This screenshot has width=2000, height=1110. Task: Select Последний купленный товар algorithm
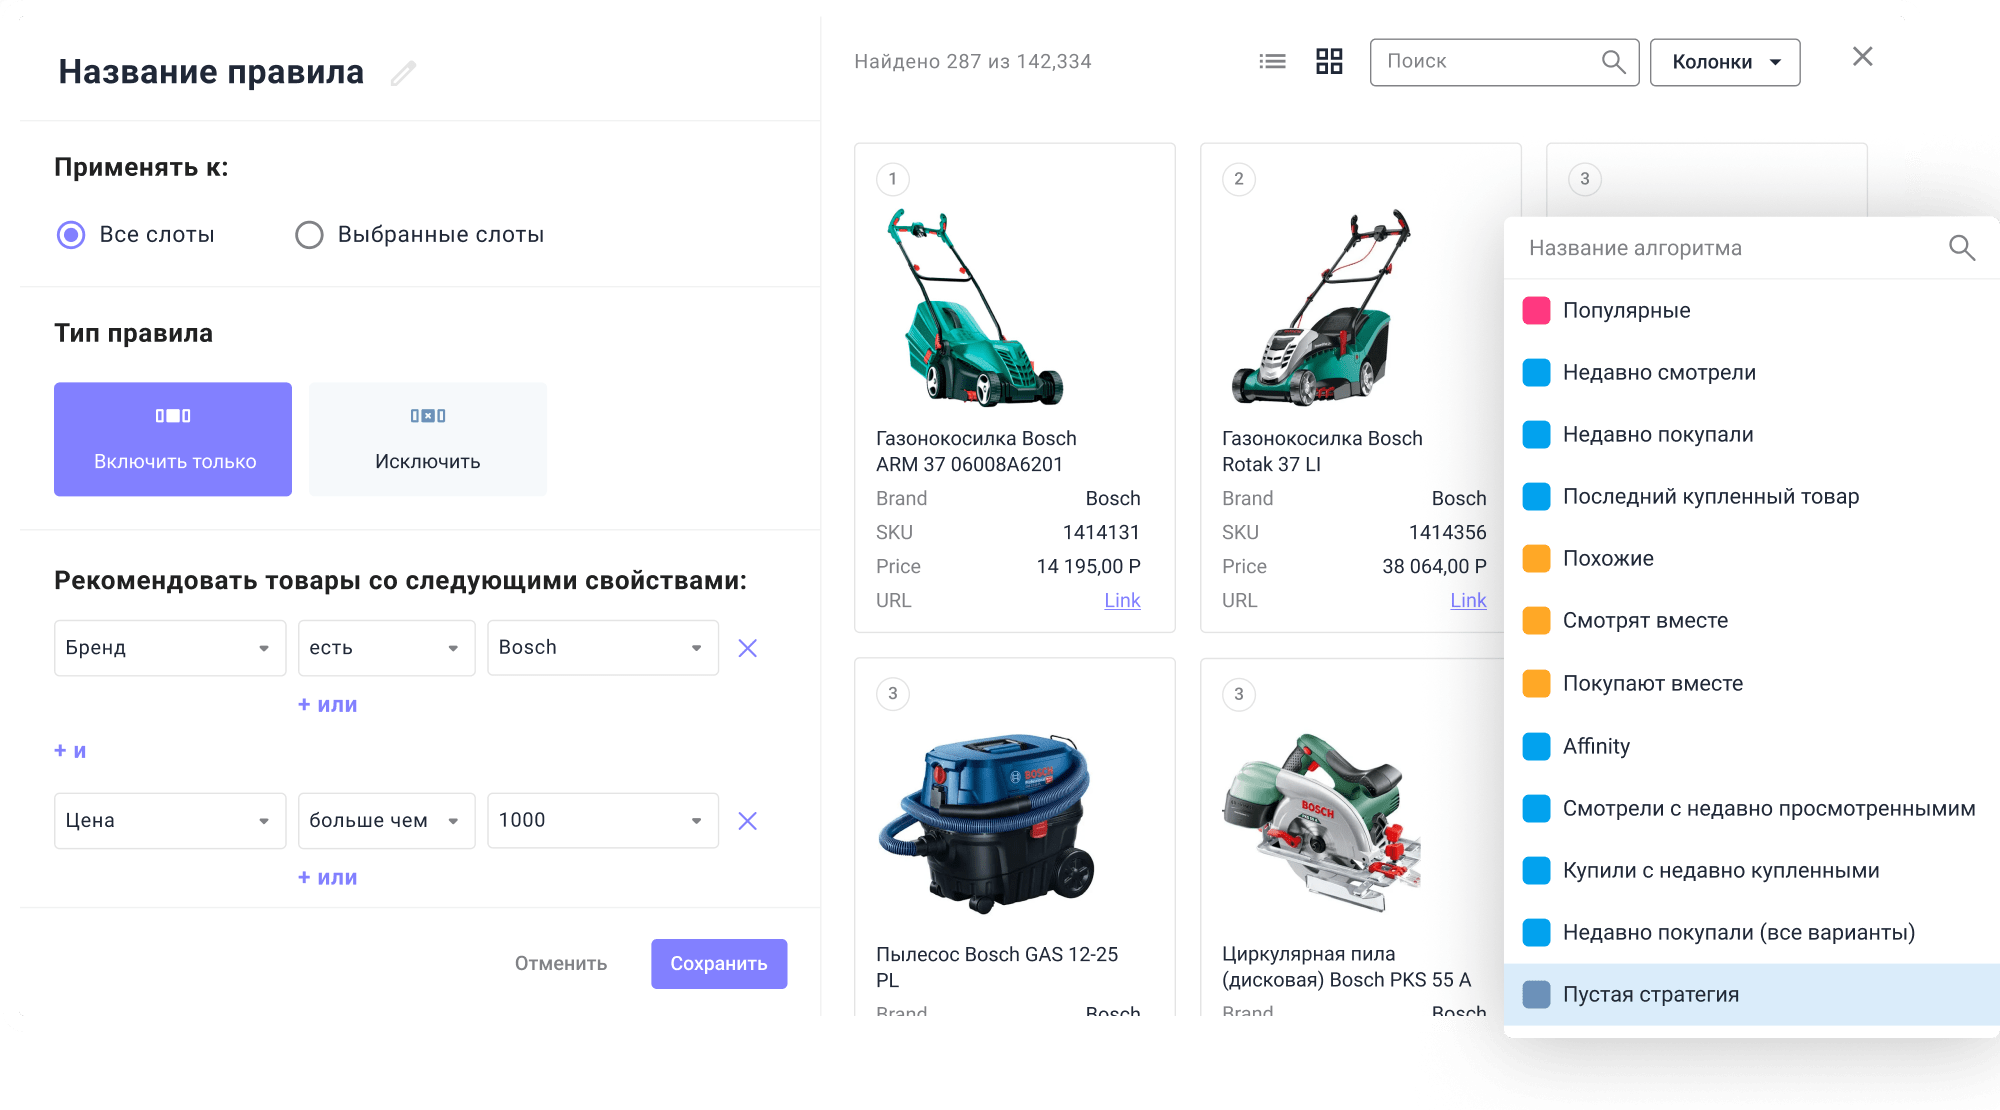pos(1752,497)
